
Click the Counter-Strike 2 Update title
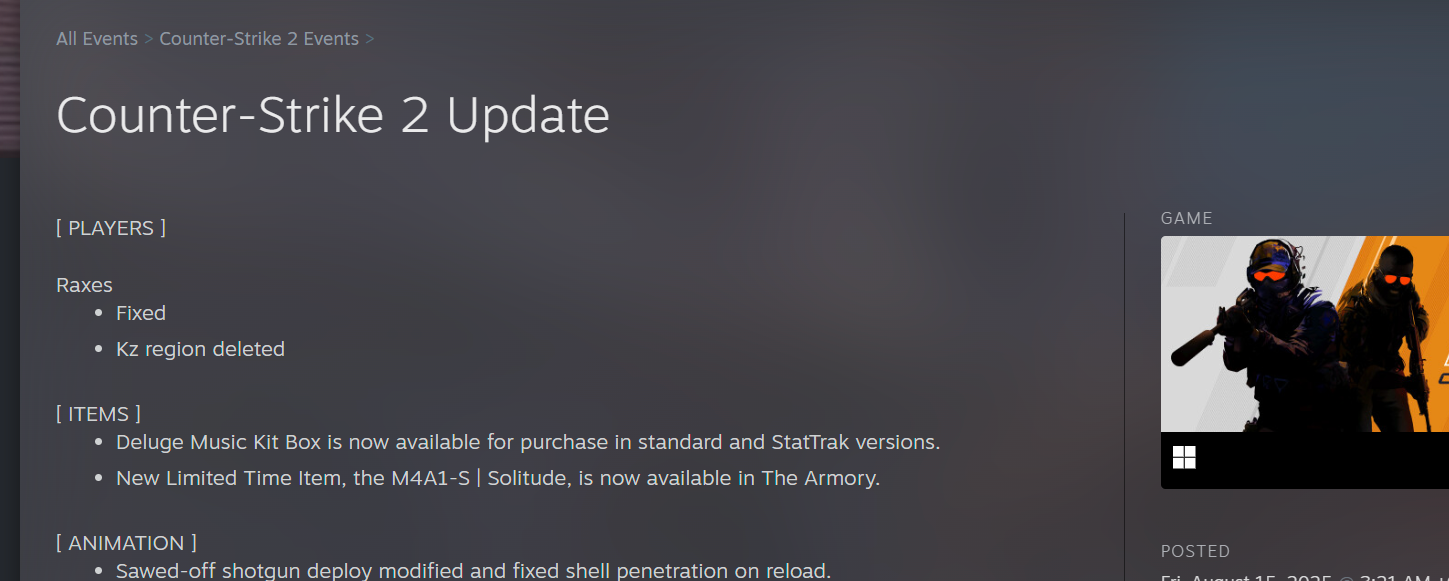tap(333, 115)
